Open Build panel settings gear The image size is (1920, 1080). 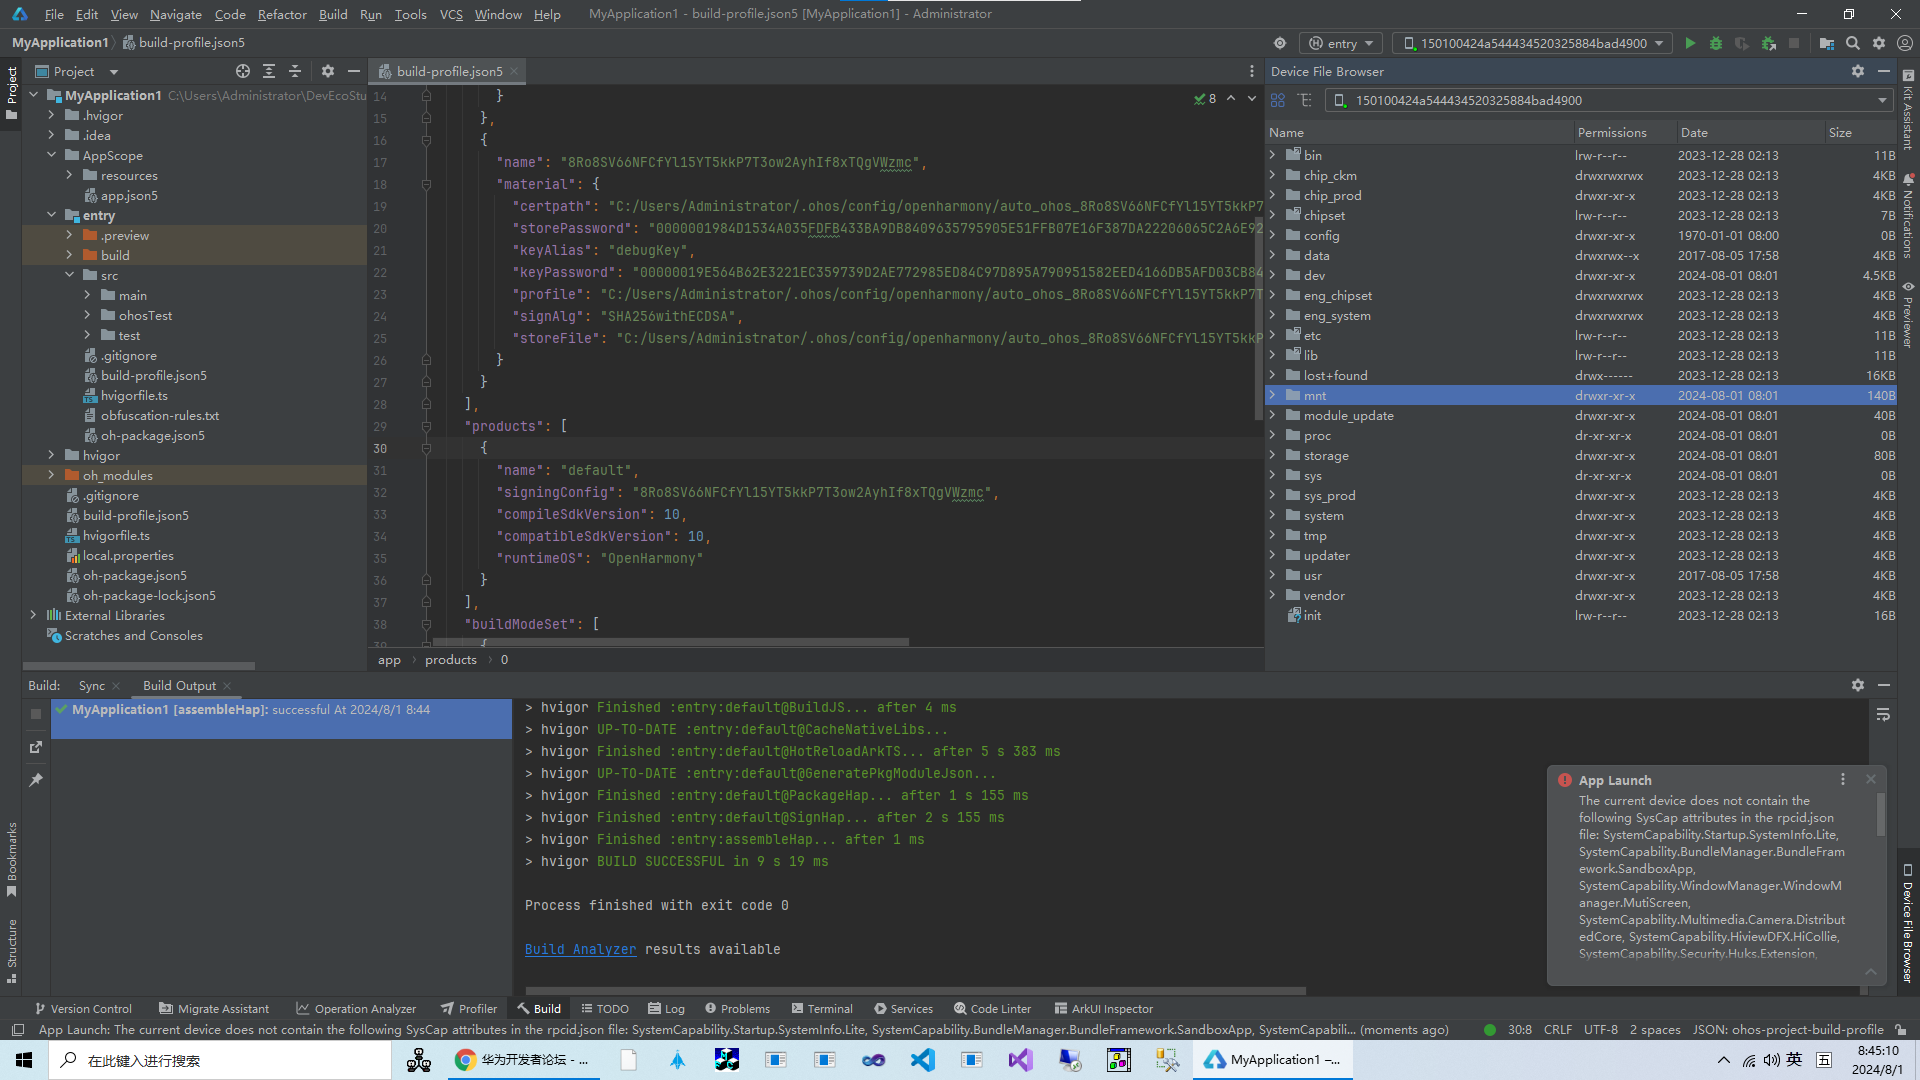coord(1858,685)
